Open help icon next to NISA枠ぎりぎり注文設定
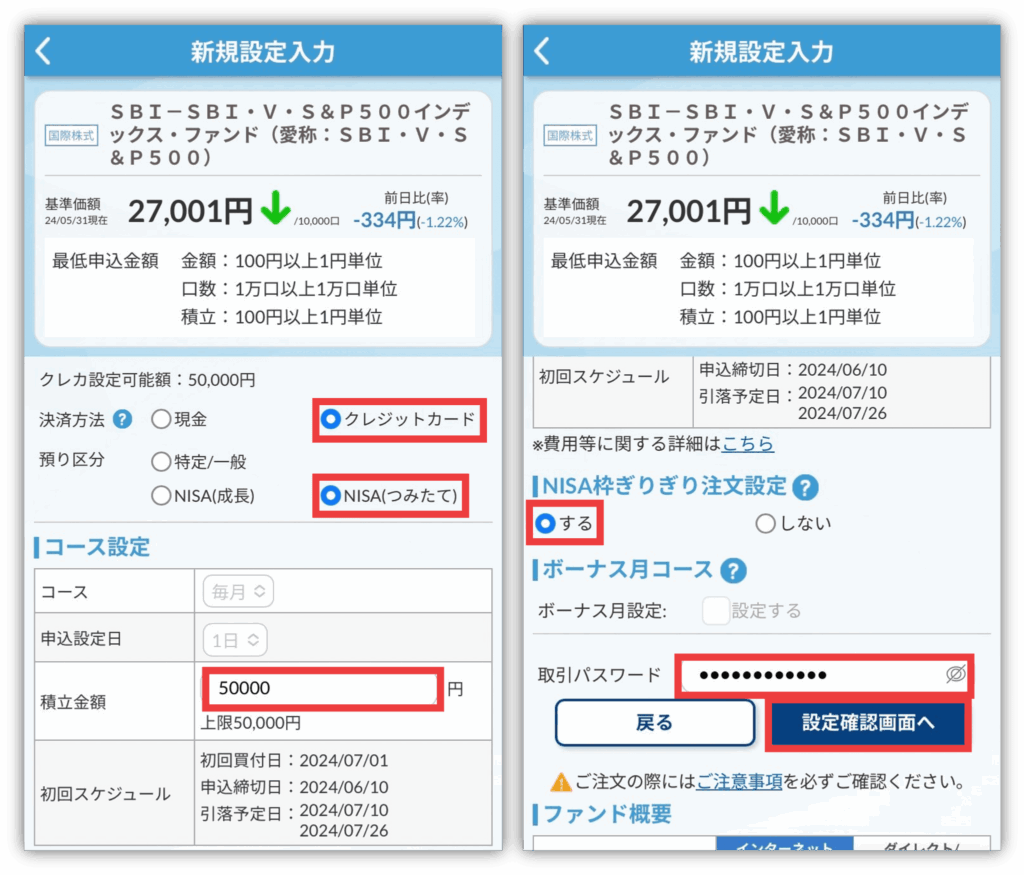1024x875 pixels. 805,487
